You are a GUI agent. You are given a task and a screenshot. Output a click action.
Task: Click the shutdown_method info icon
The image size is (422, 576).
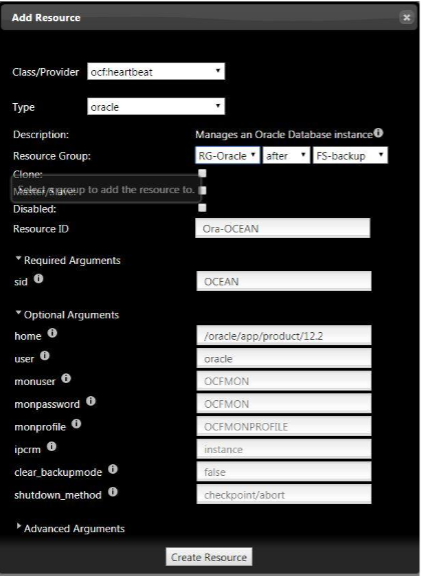(113, 492)
